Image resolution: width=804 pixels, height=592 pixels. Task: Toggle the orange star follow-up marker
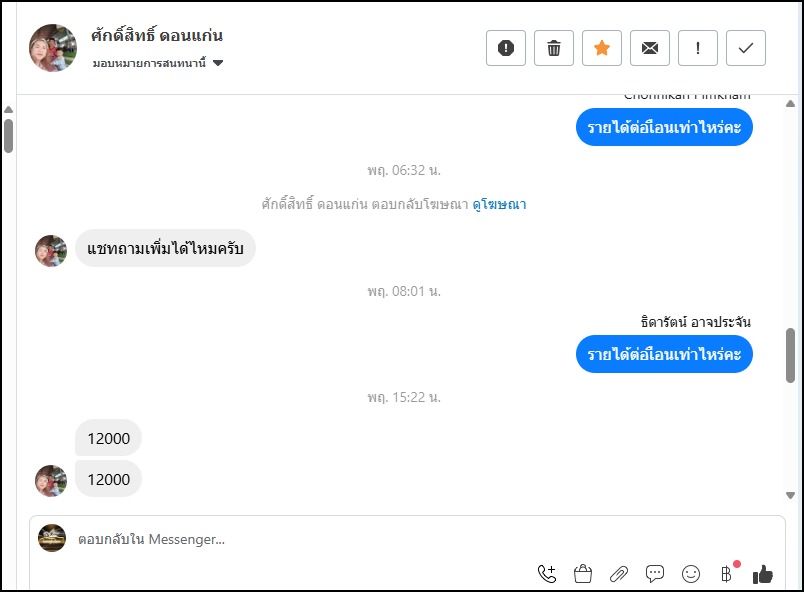point(602,48)
